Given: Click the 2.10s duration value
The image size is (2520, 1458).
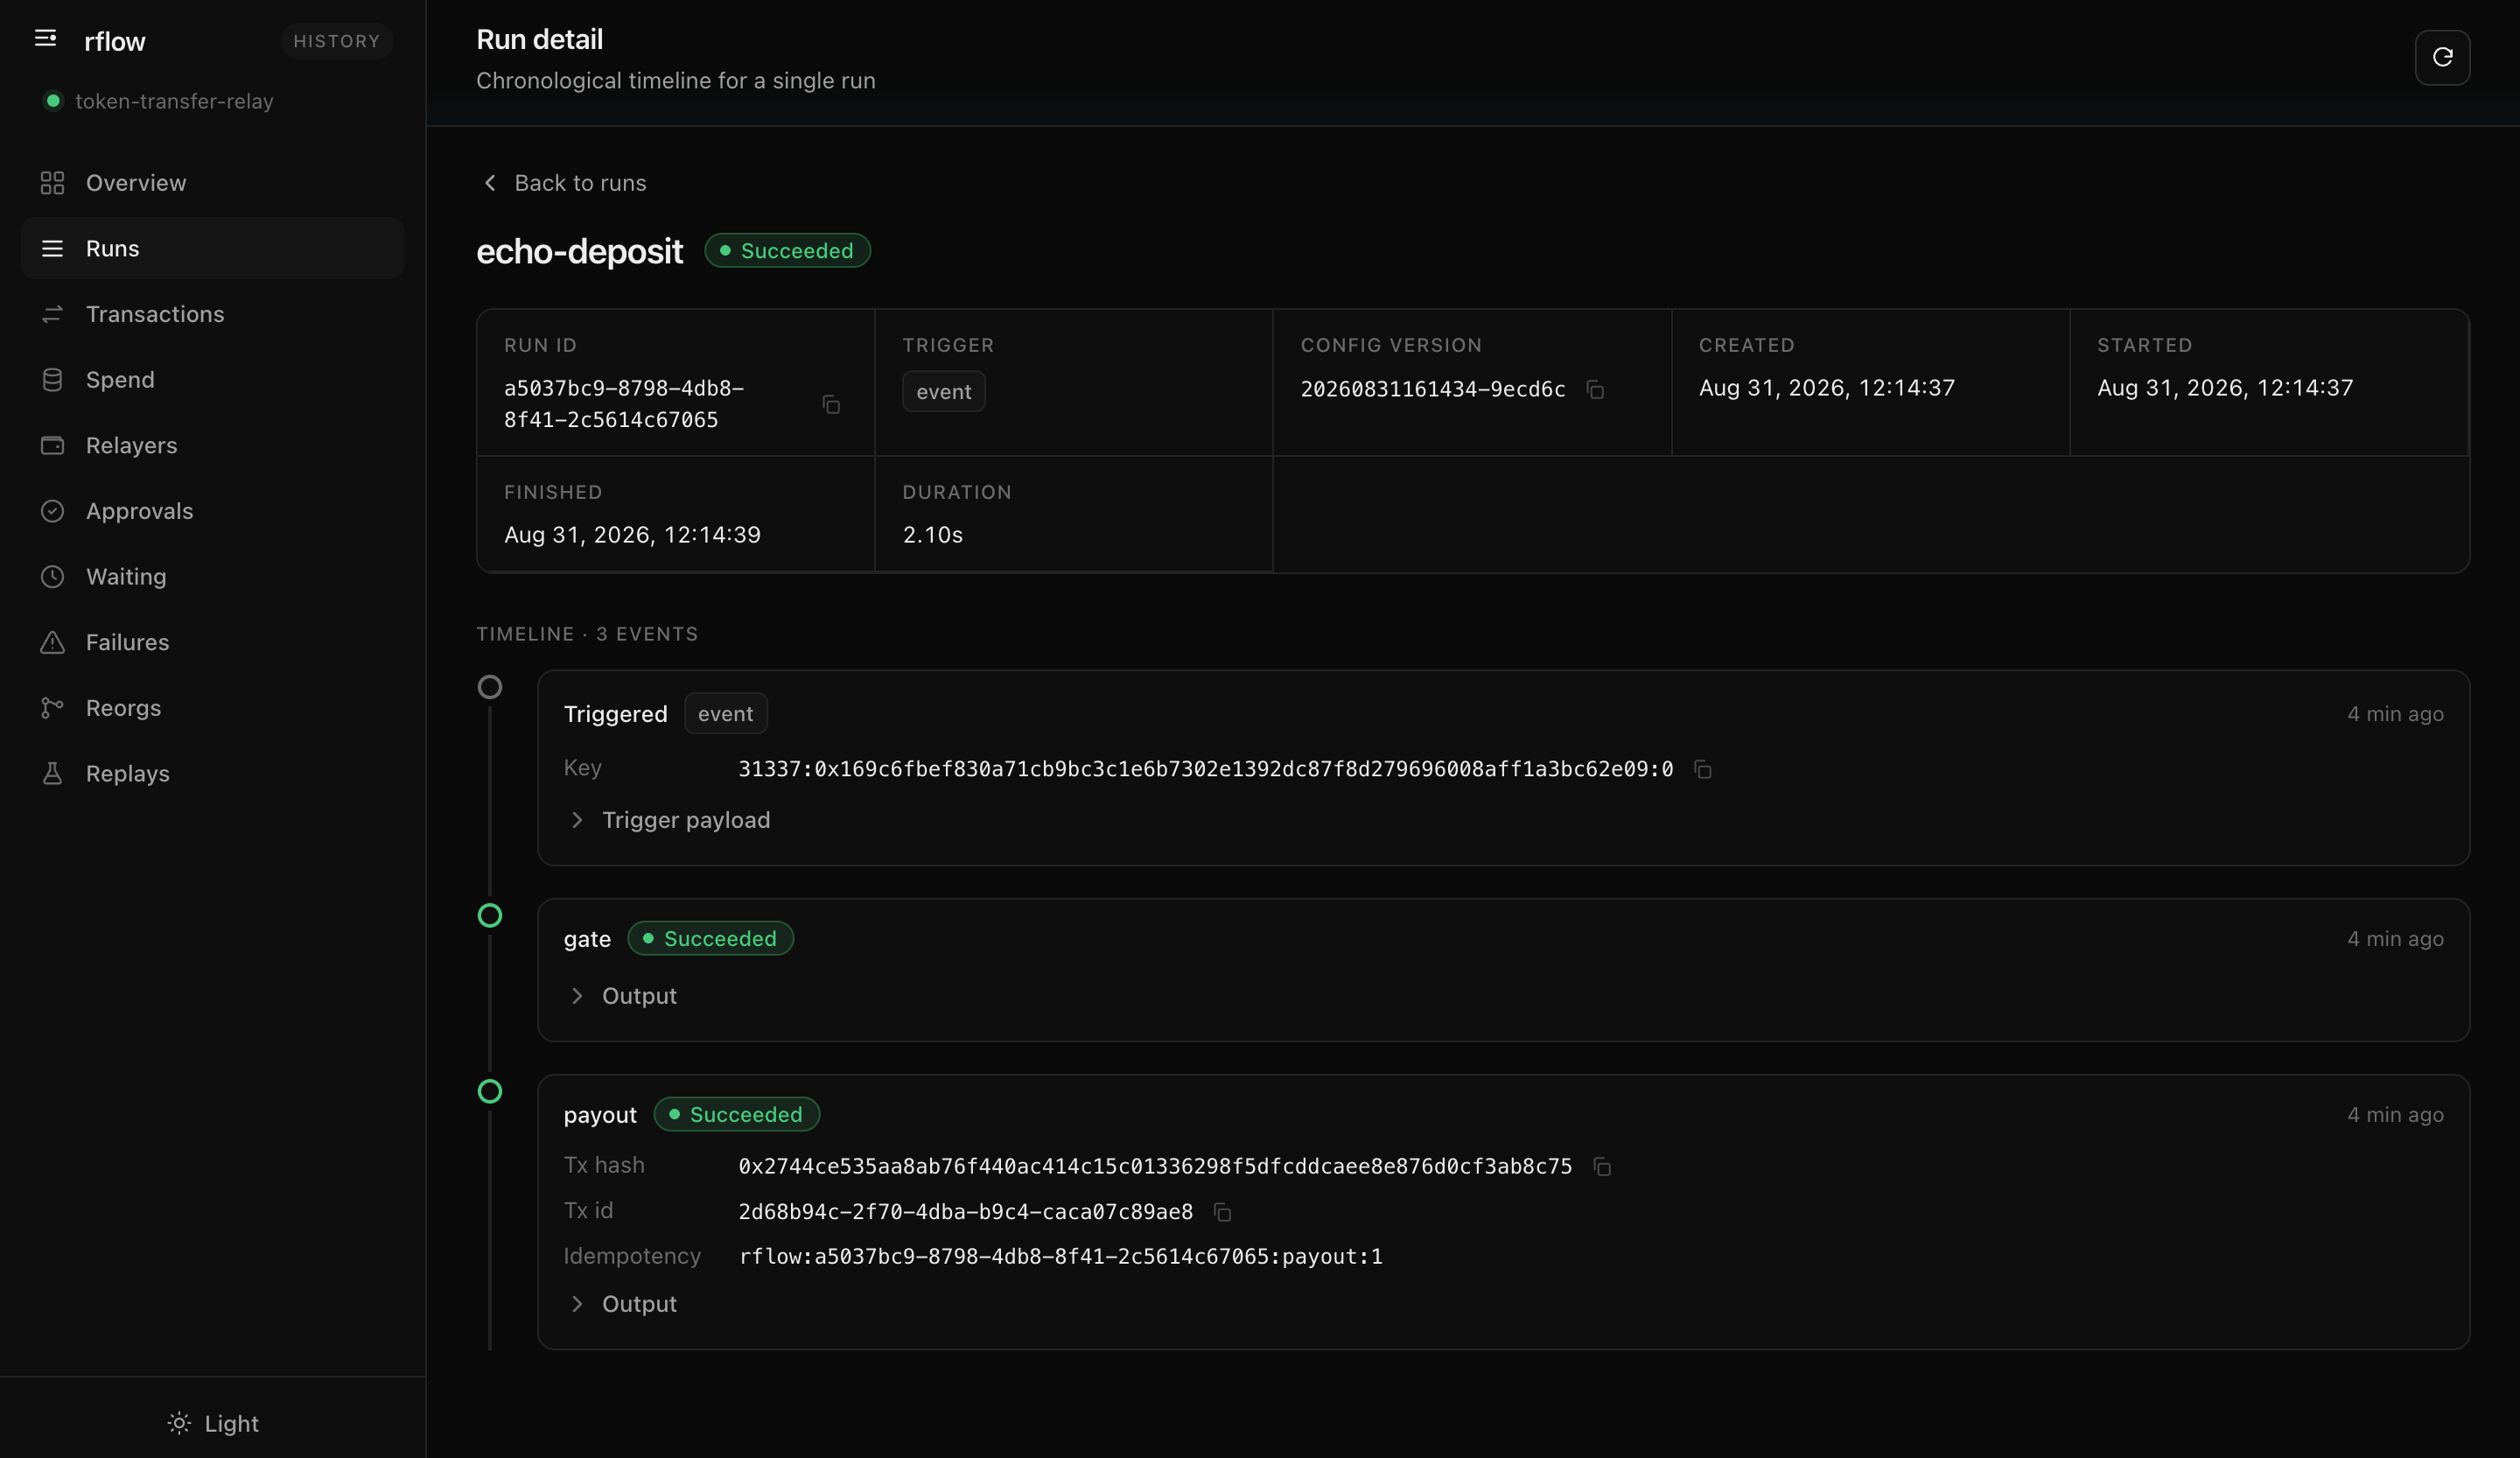Looking at the screenshot, I should coord(933,535).
